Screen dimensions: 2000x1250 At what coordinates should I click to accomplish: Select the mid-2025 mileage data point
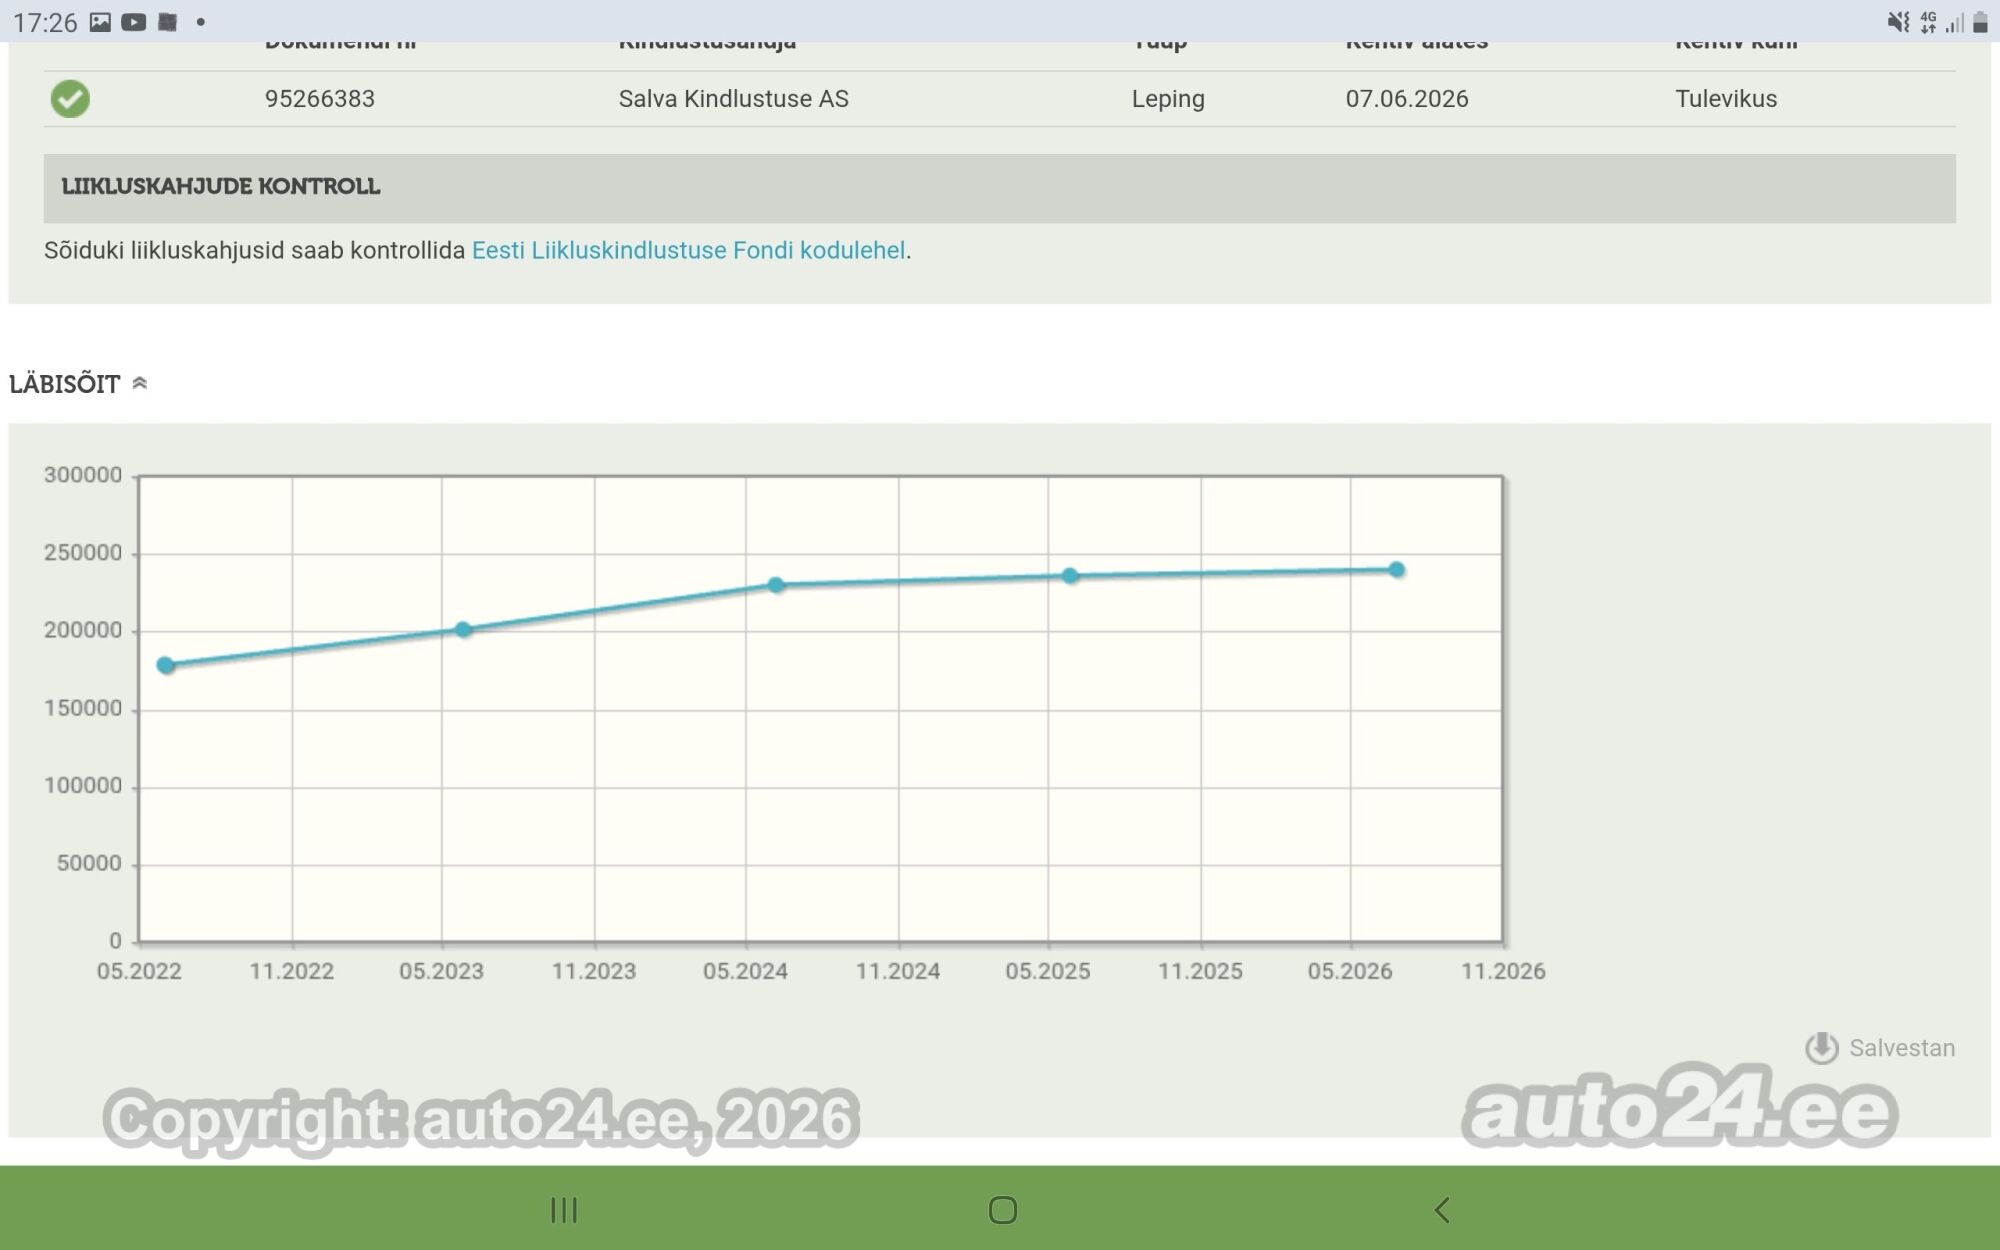1070,576
